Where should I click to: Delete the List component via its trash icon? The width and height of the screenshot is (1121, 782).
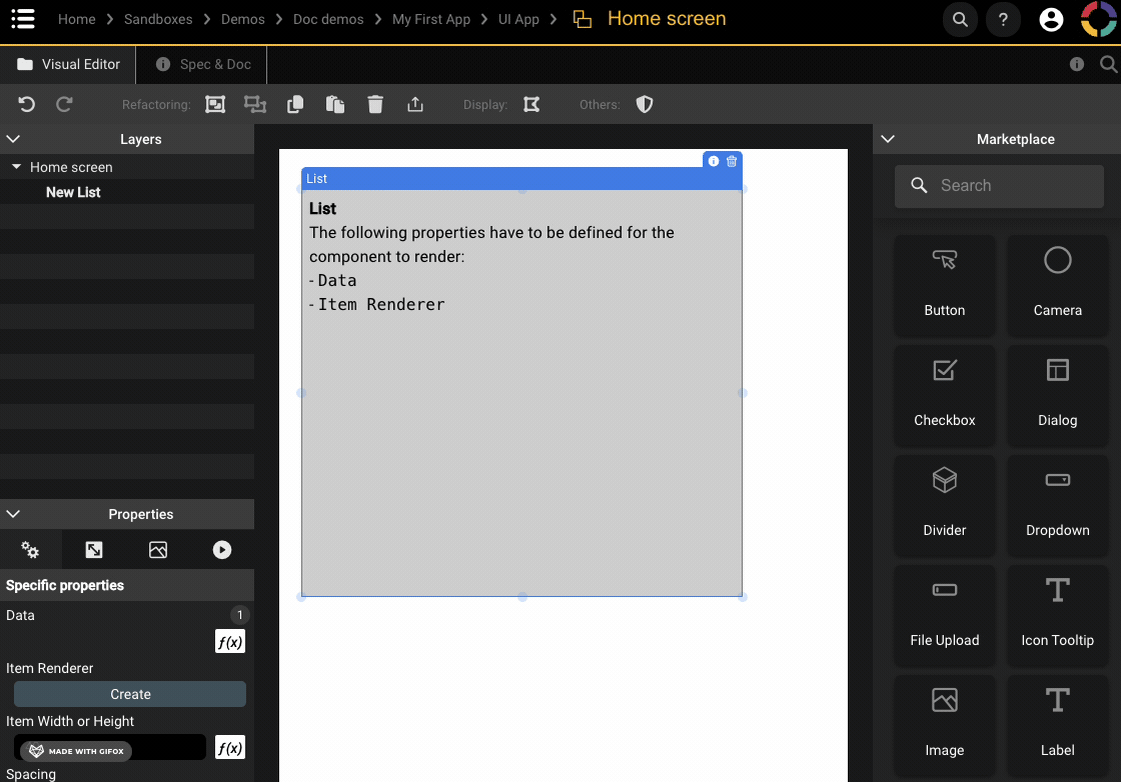732,161
